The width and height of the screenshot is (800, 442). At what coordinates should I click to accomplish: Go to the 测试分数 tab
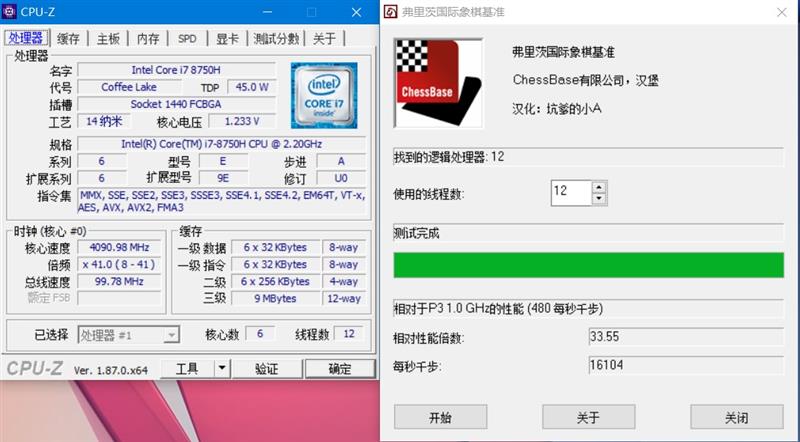[276, 39]
